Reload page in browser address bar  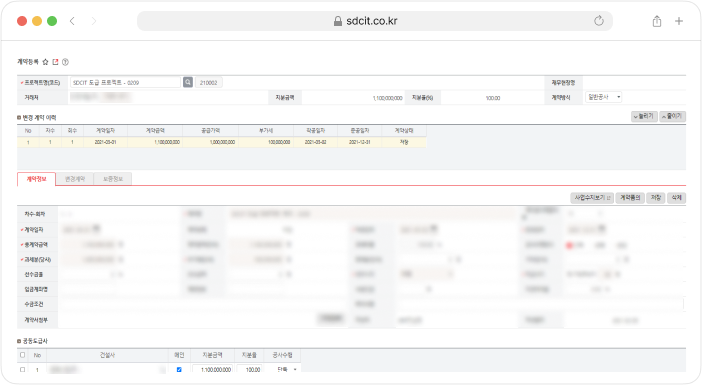coord(599,21)
